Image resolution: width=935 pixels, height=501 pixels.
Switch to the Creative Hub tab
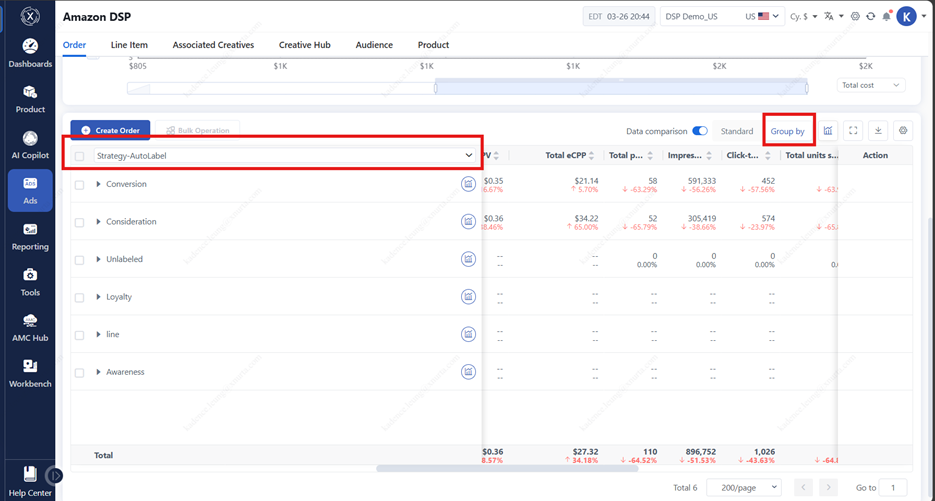pos(304,45)
